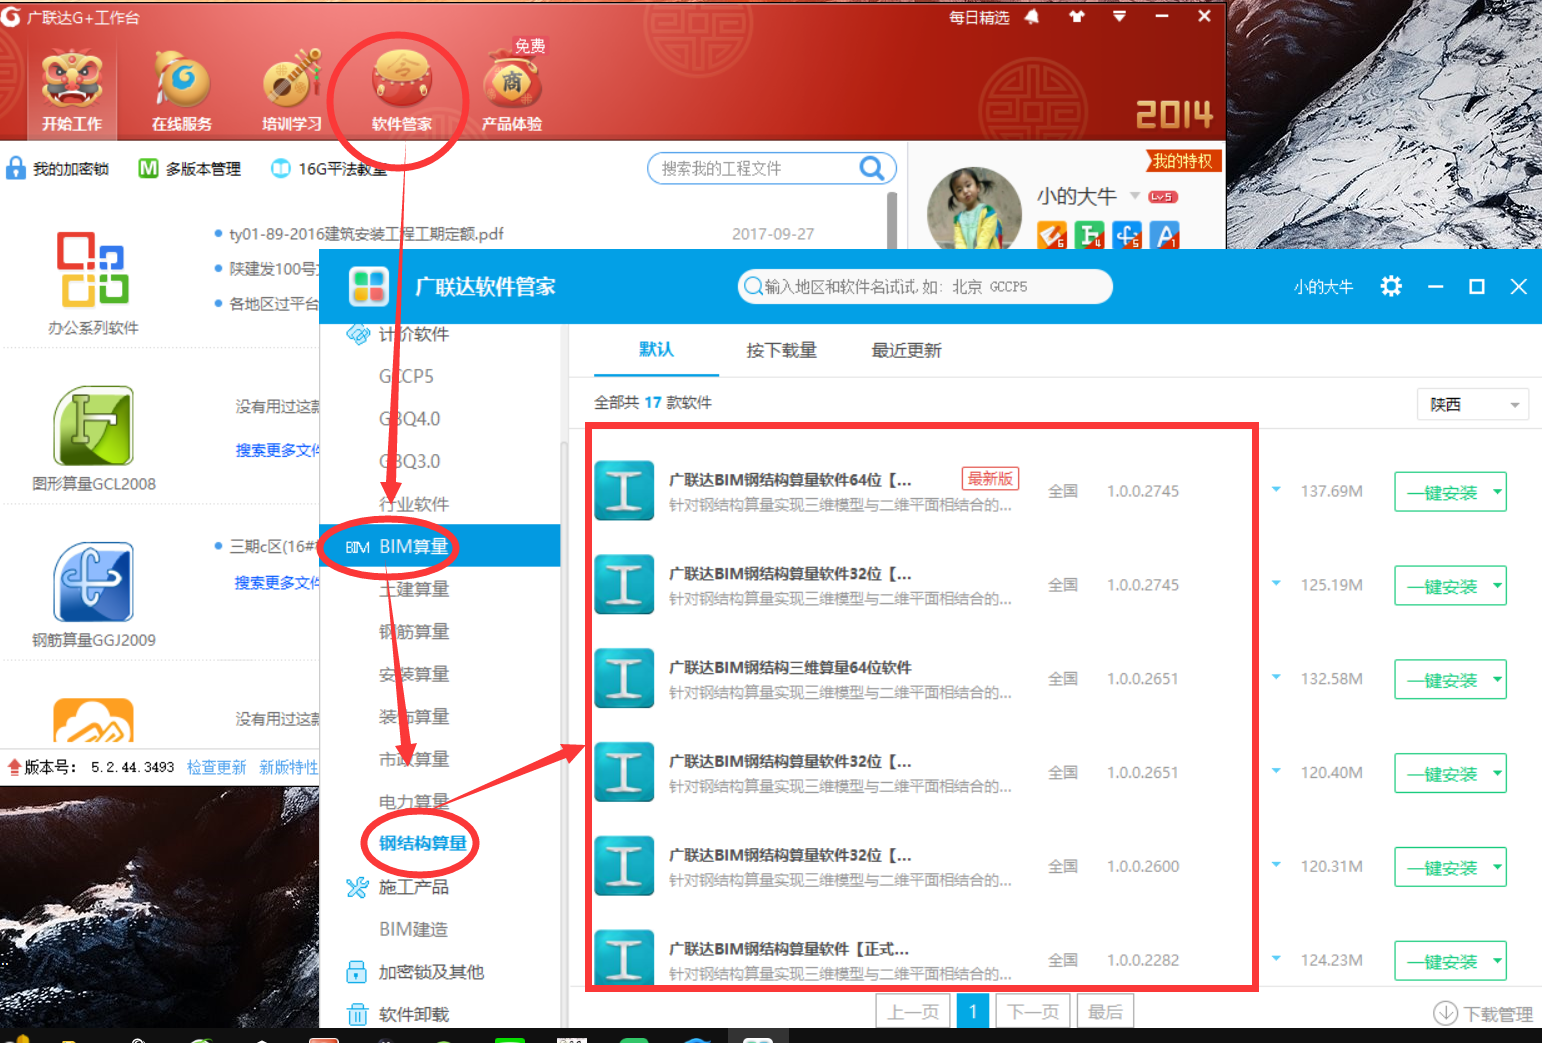Expand version arrow beside 137.69M size

1276,490
